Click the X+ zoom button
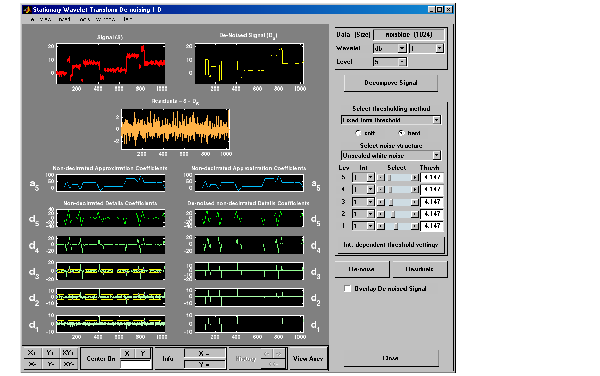Image resolution: width=600 pixels, height=376 pixels. pos(32,353)
